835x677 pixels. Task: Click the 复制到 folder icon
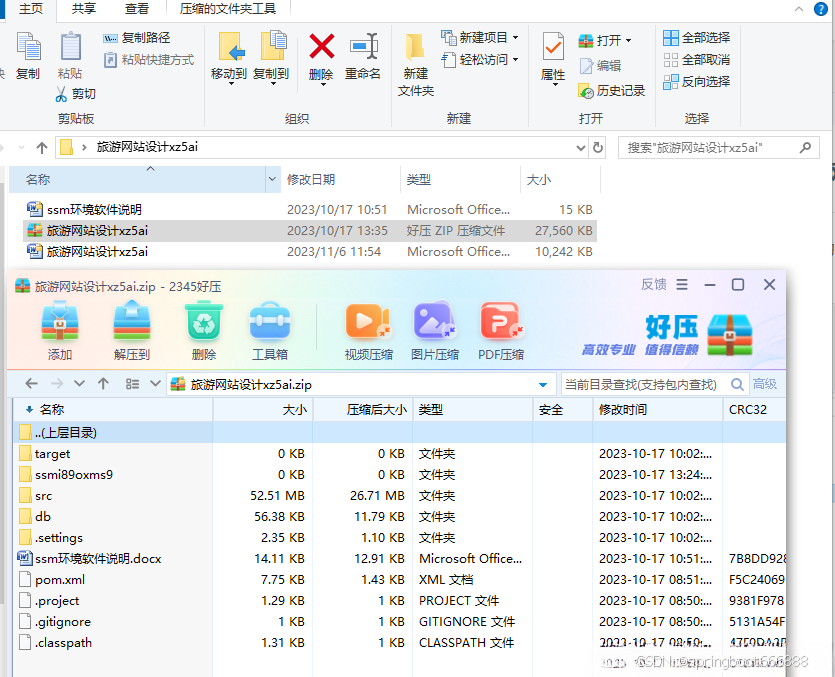[x=273, y=46]
